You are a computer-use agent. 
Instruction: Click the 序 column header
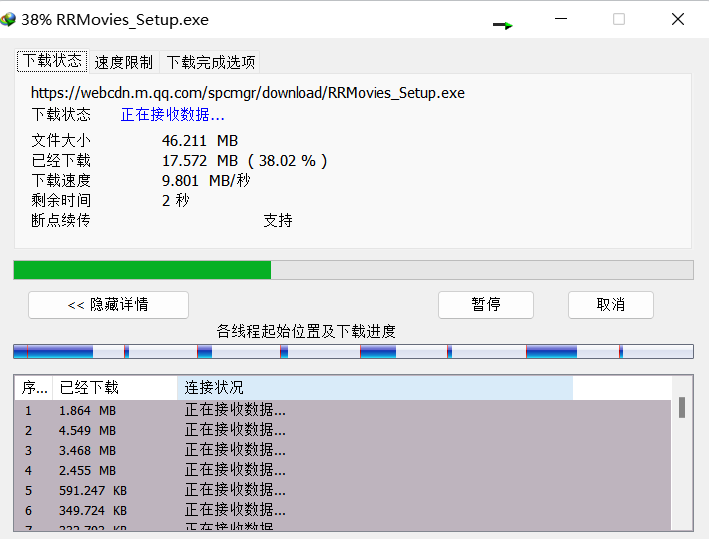[34, 387]
